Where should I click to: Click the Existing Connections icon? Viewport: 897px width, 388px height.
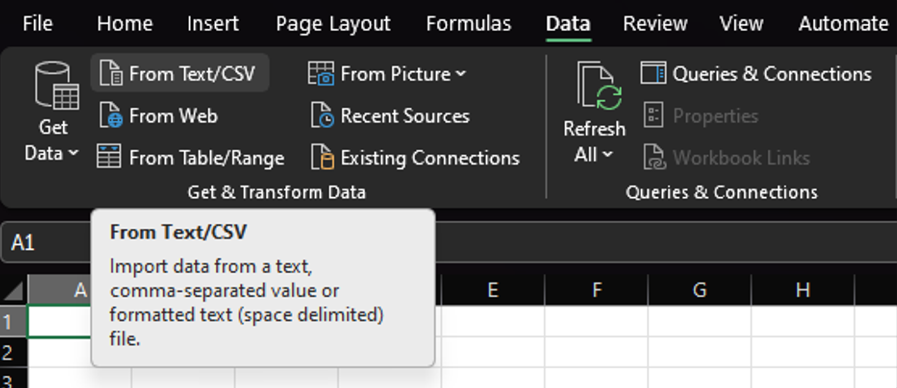pos(322,157)
